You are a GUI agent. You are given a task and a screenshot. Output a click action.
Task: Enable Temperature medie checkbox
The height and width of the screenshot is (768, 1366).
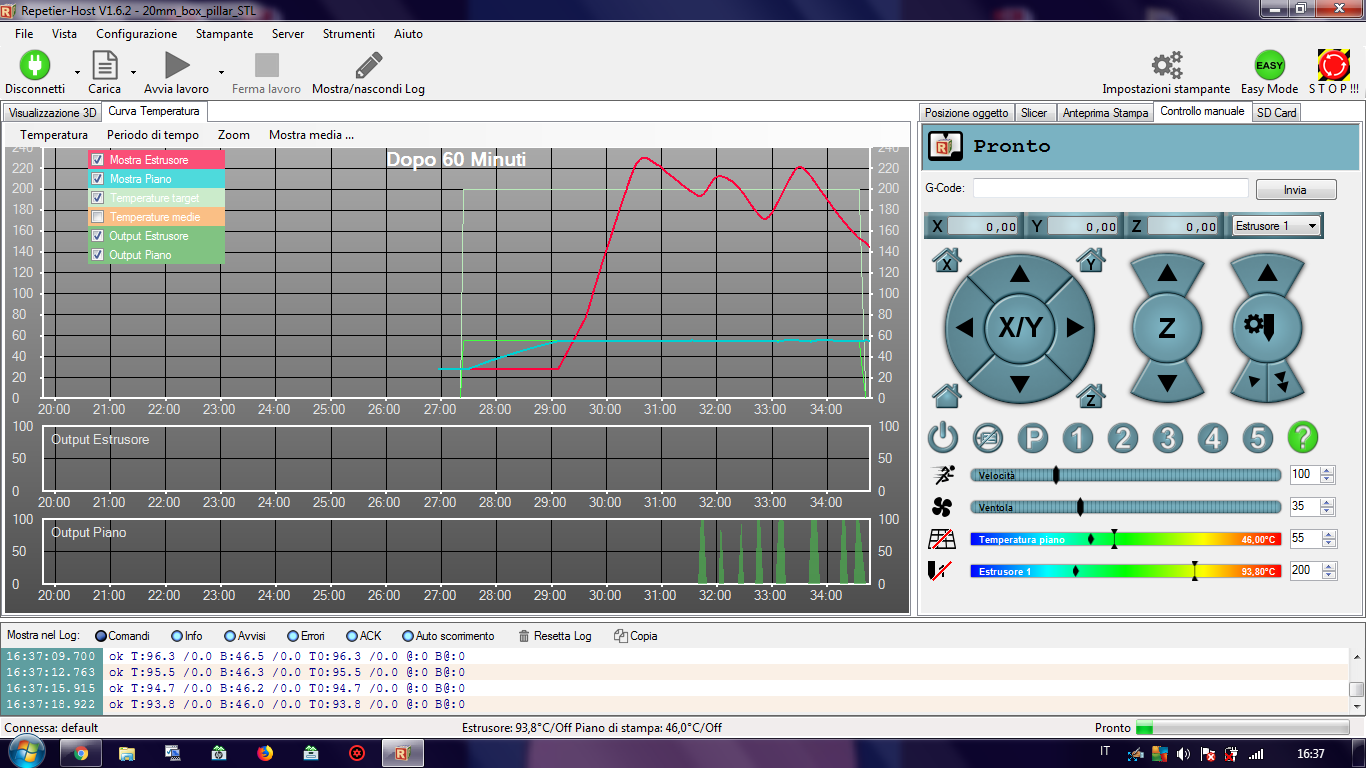[98, 217]
